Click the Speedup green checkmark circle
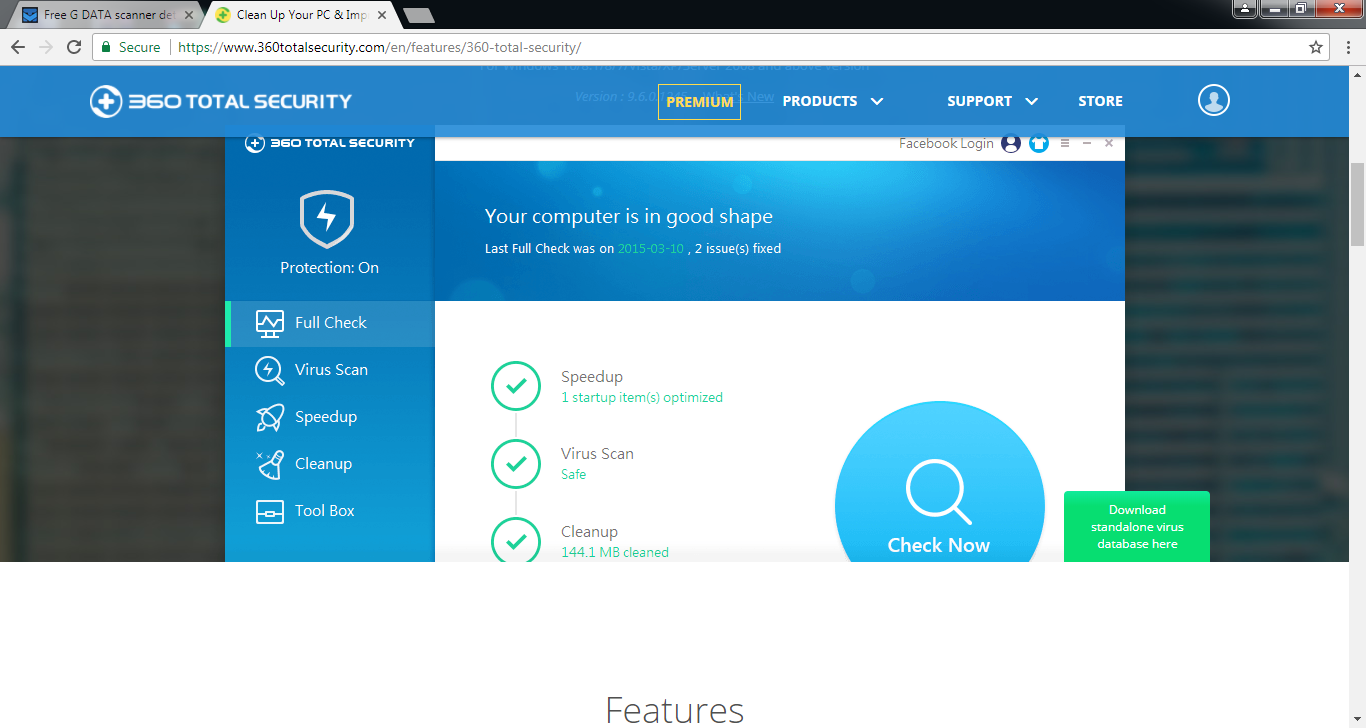1366x728 pixels. coord(516,385)
